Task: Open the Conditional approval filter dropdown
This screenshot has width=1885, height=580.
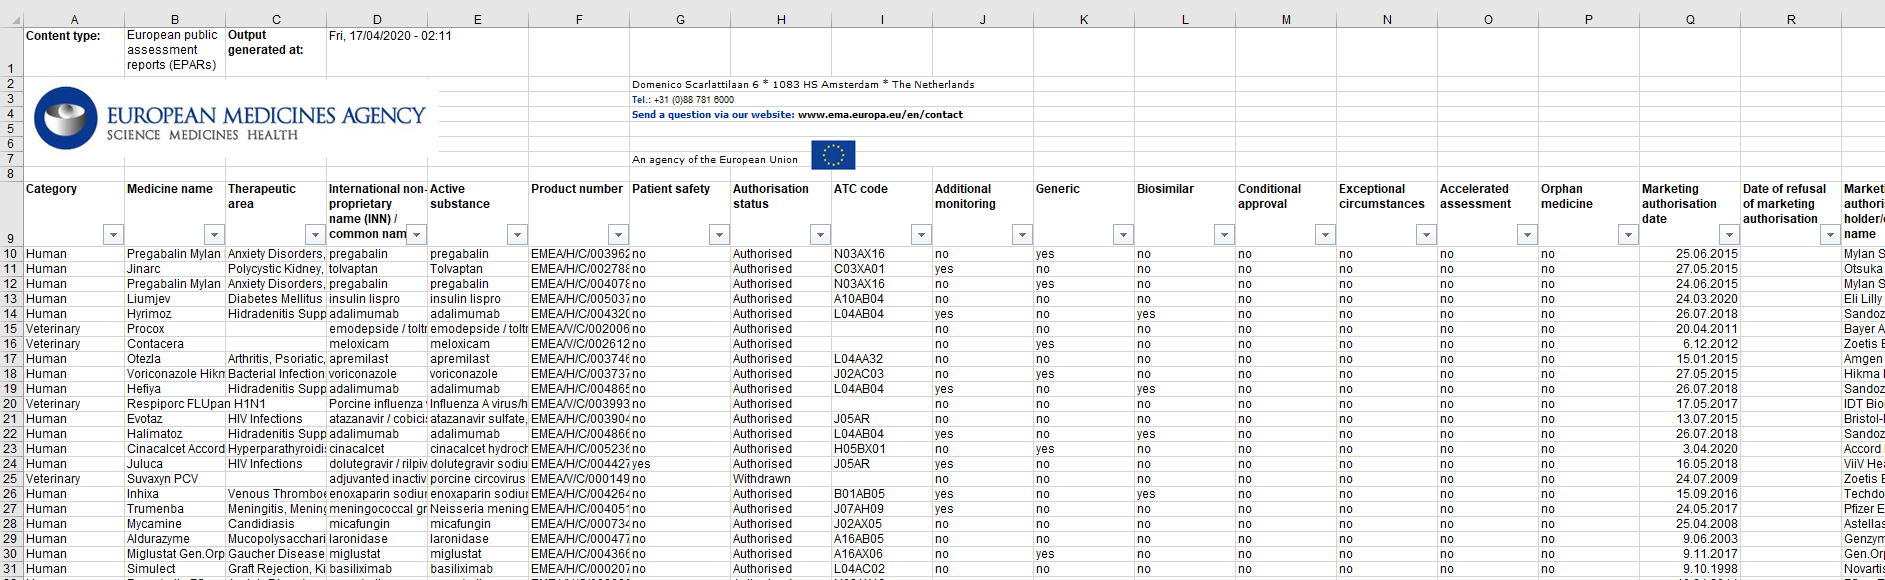Action: pos(1325,235)
